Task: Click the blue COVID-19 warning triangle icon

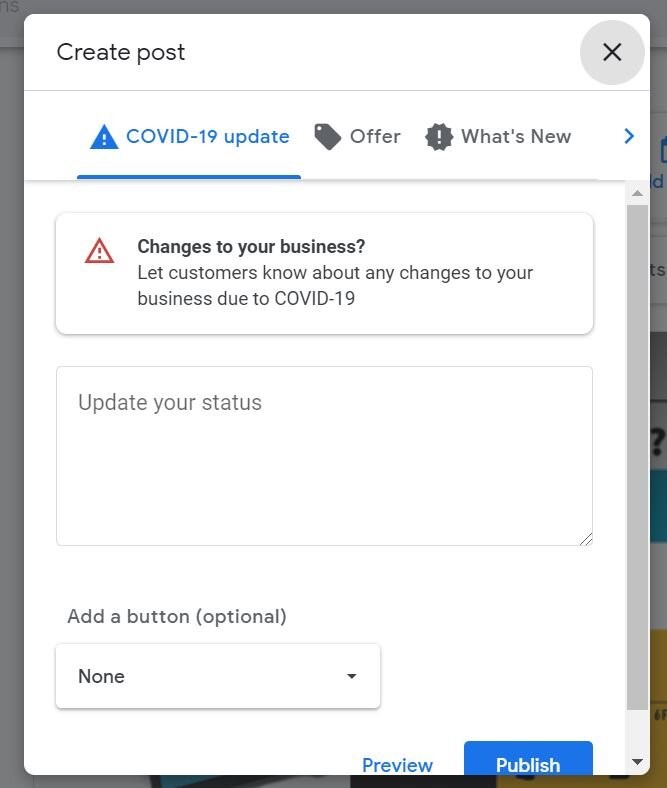Action: [x=104, y=137]
